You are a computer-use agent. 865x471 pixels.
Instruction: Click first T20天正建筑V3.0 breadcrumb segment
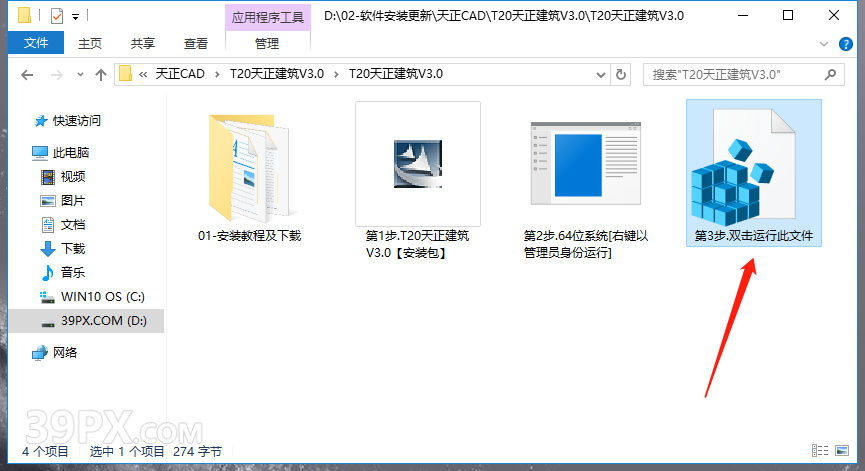click(x=277, y=74)
